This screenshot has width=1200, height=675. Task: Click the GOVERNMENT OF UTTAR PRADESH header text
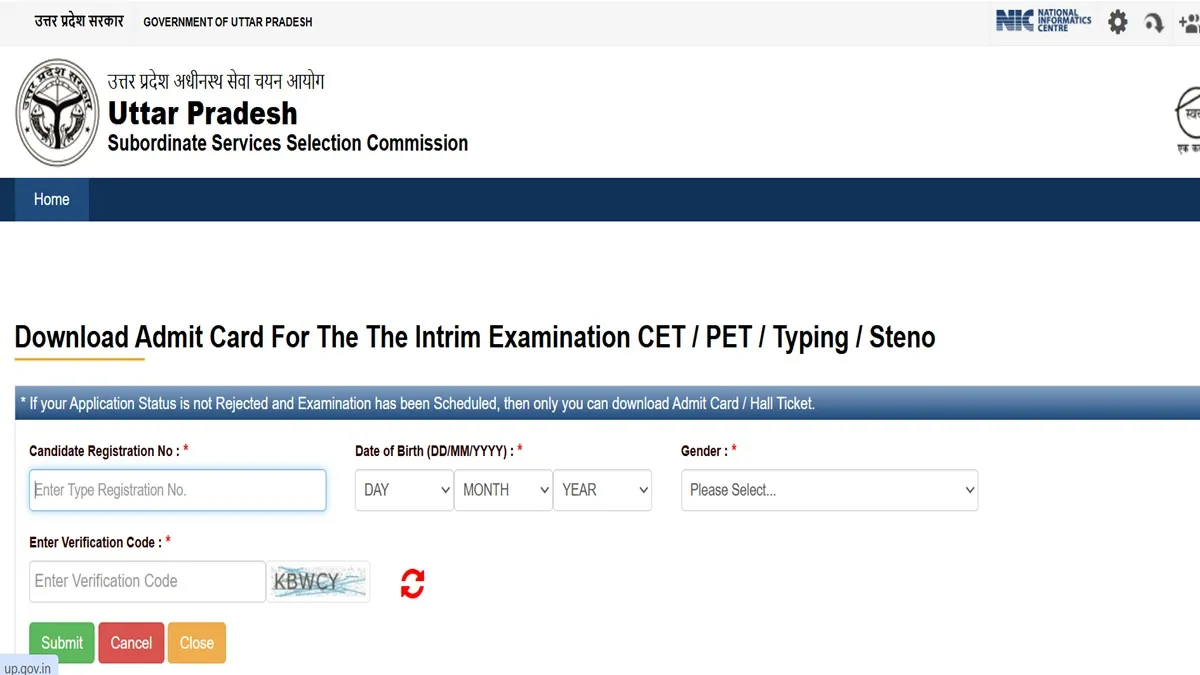(x=227, y=21)
